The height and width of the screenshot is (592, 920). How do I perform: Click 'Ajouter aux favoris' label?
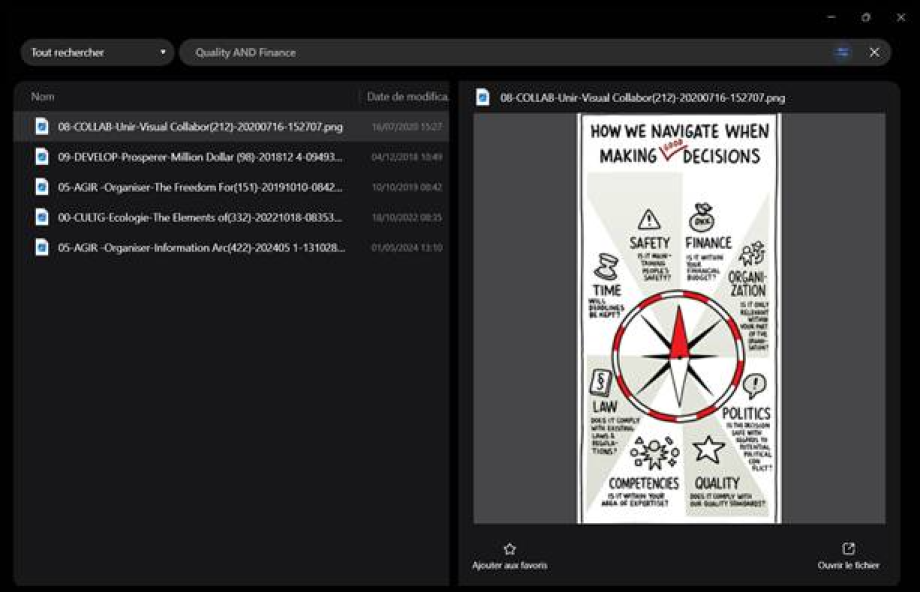point(509,566)
